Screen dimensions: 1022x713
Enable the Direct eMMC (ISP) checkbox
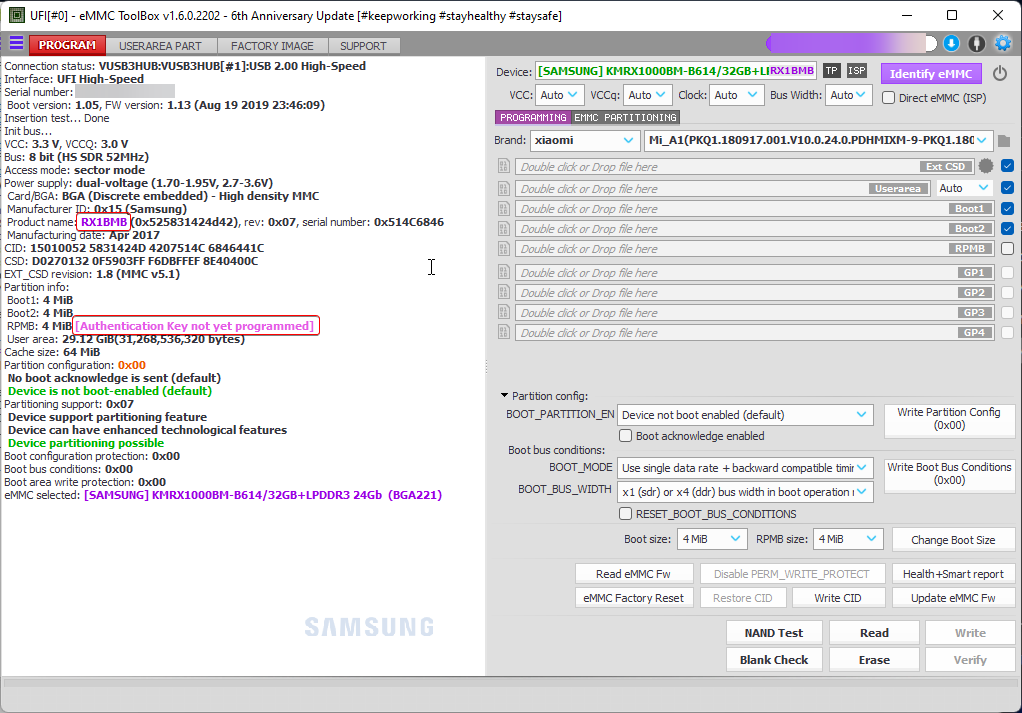tap(889, 98)
